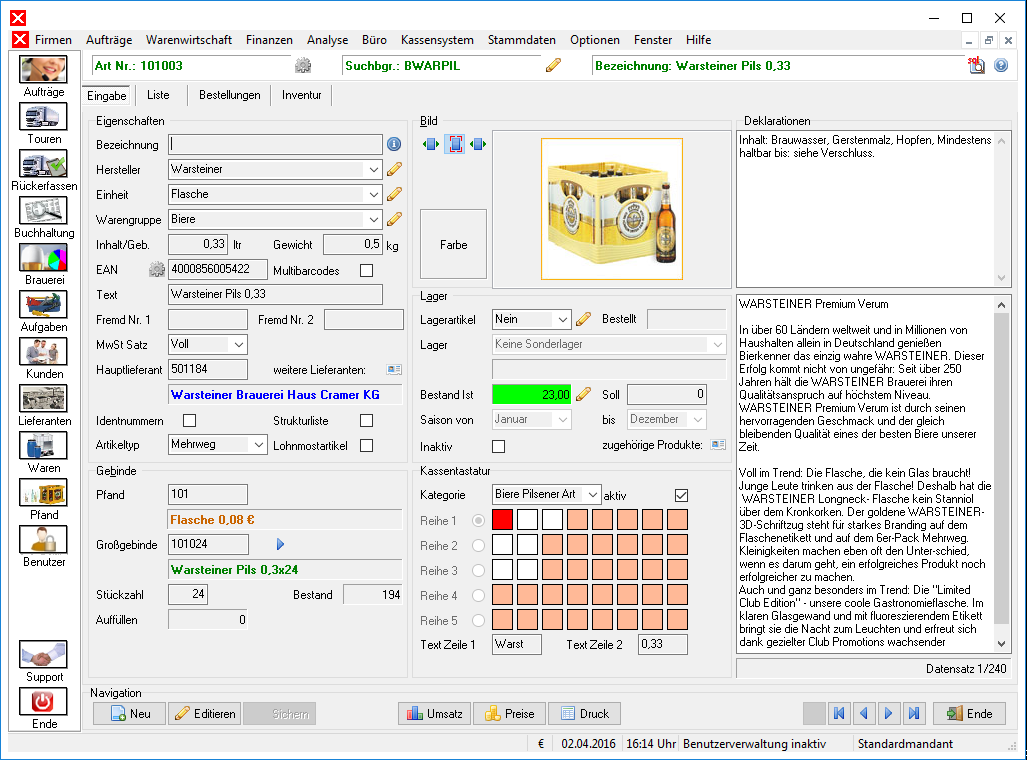Select the Reihe 5 radio button

pos(479,620)
